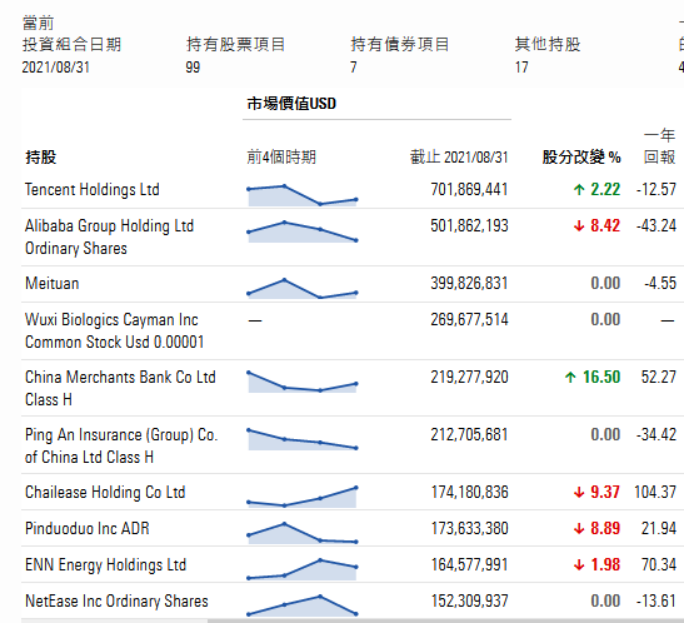Image resolution: width=684 pixels, height=623 pixels.
Task: View the Chailease Holding sparkline chart
Action: click(x=302, y=497)
